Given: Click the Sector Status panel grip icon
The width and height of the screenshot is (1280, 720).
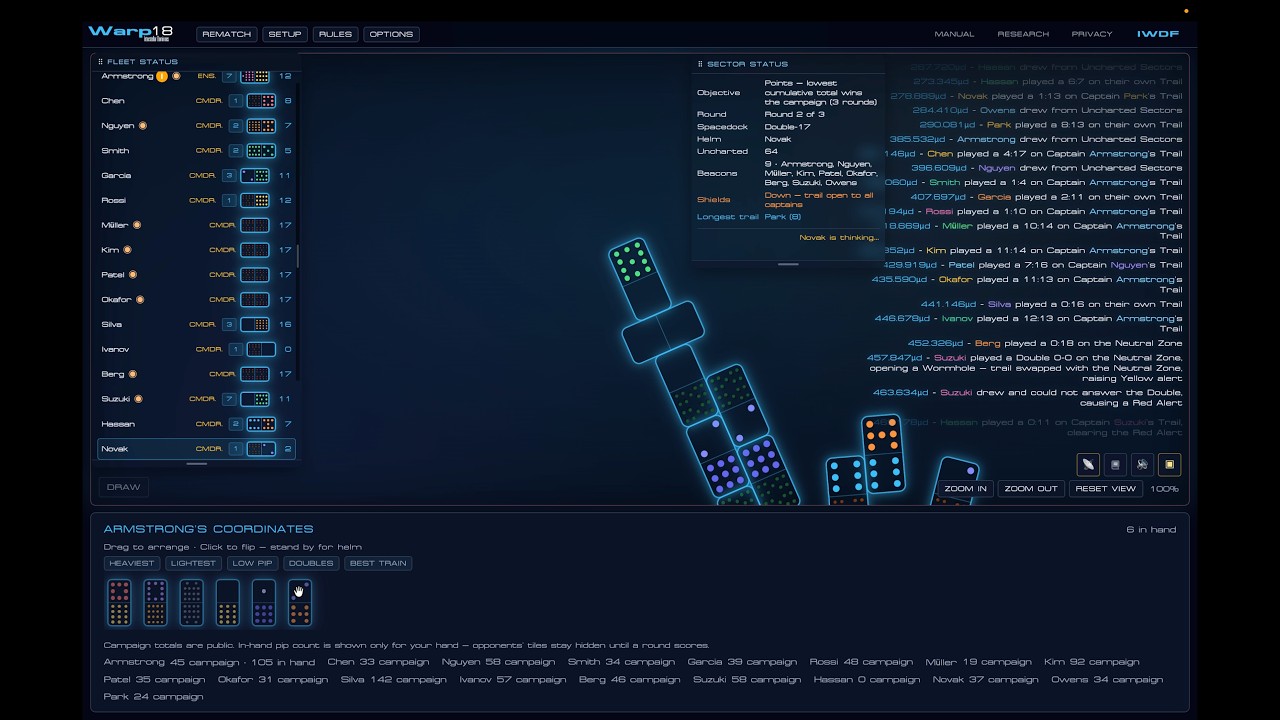Looking at the screenshot, I should [700, 64].
